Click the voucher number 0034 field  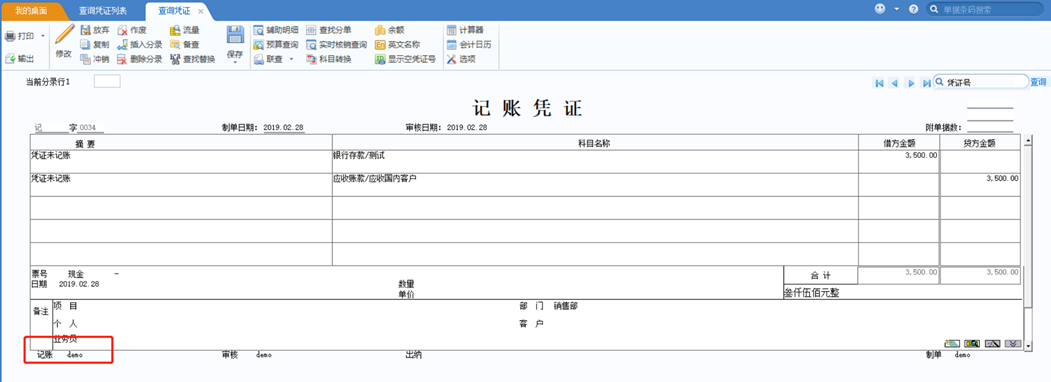tap(90, 127)
